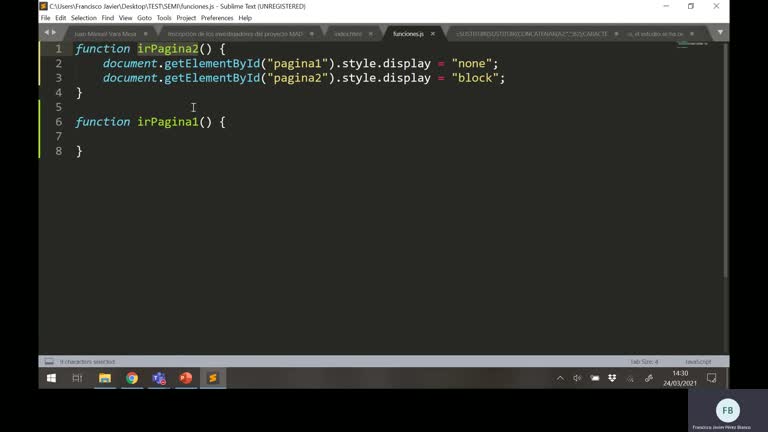This screenshot has height=432, width=768.
Task: Open Tab Size: 4 indentation menu
Action: [x=643, y=361]
